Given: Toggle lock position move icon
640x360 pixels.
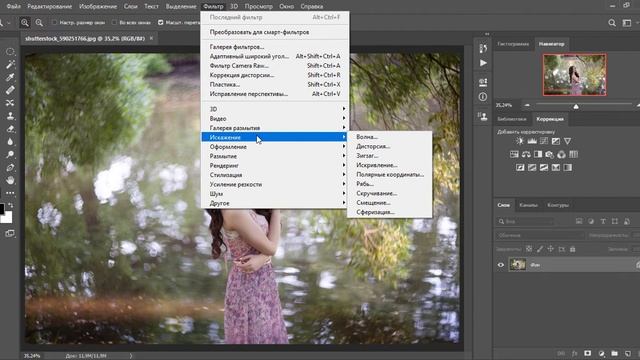Looking at the screenshot, I should tap(551, 249).
